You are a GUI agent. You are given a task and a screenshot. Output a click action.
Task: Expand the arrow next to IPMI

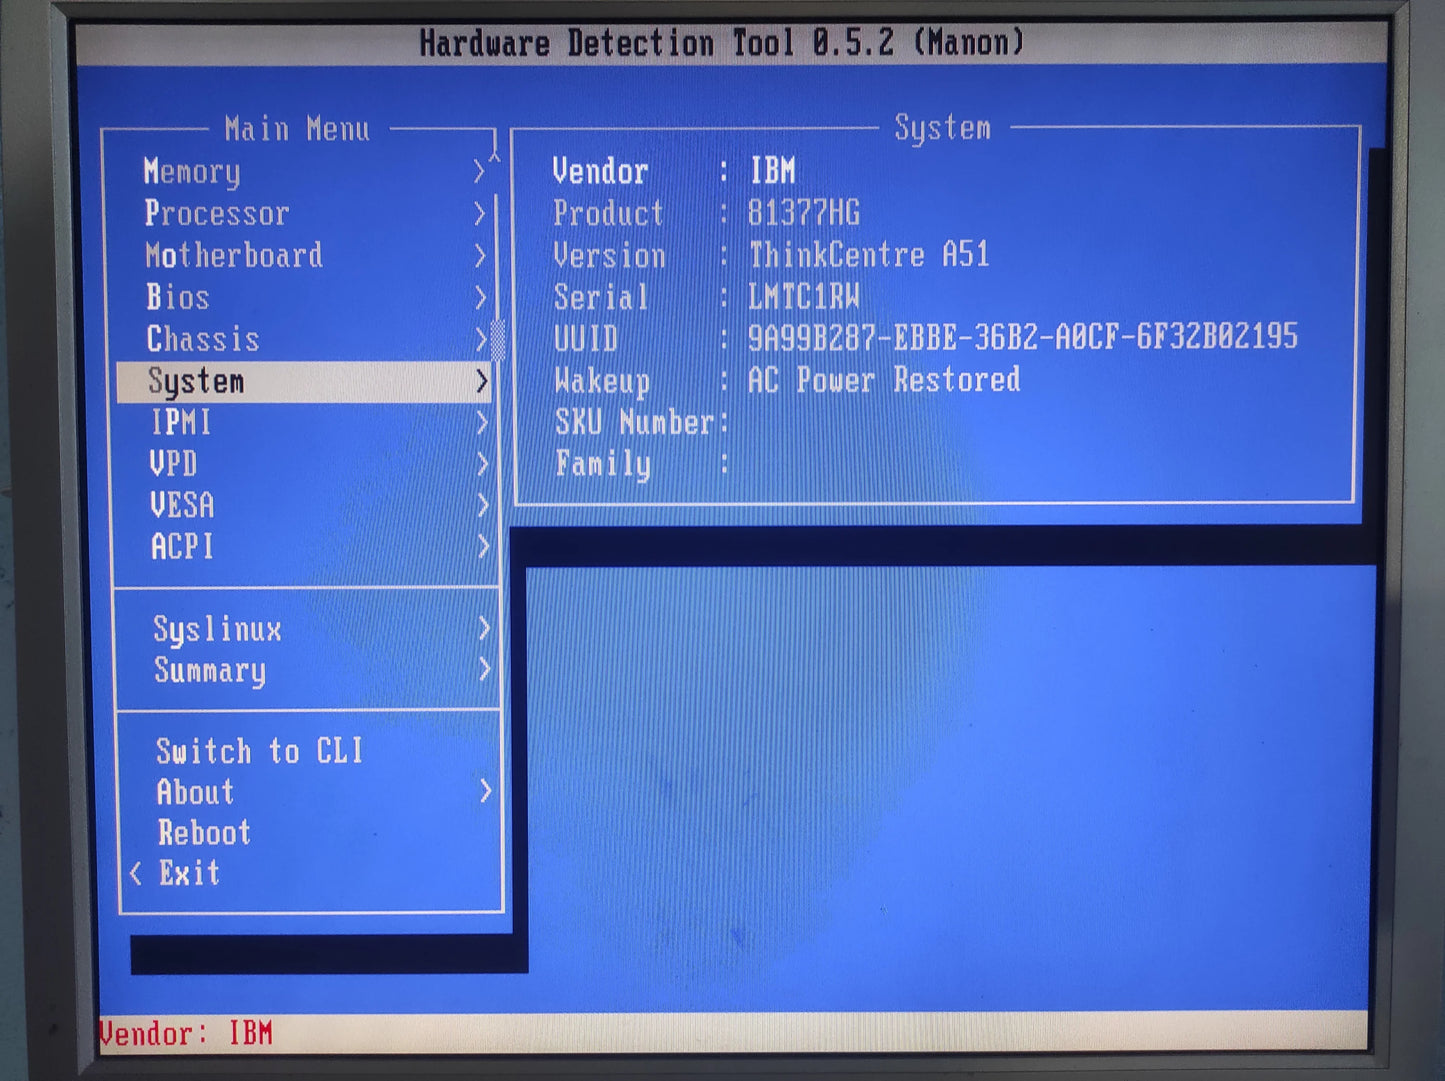click(483, 423)
